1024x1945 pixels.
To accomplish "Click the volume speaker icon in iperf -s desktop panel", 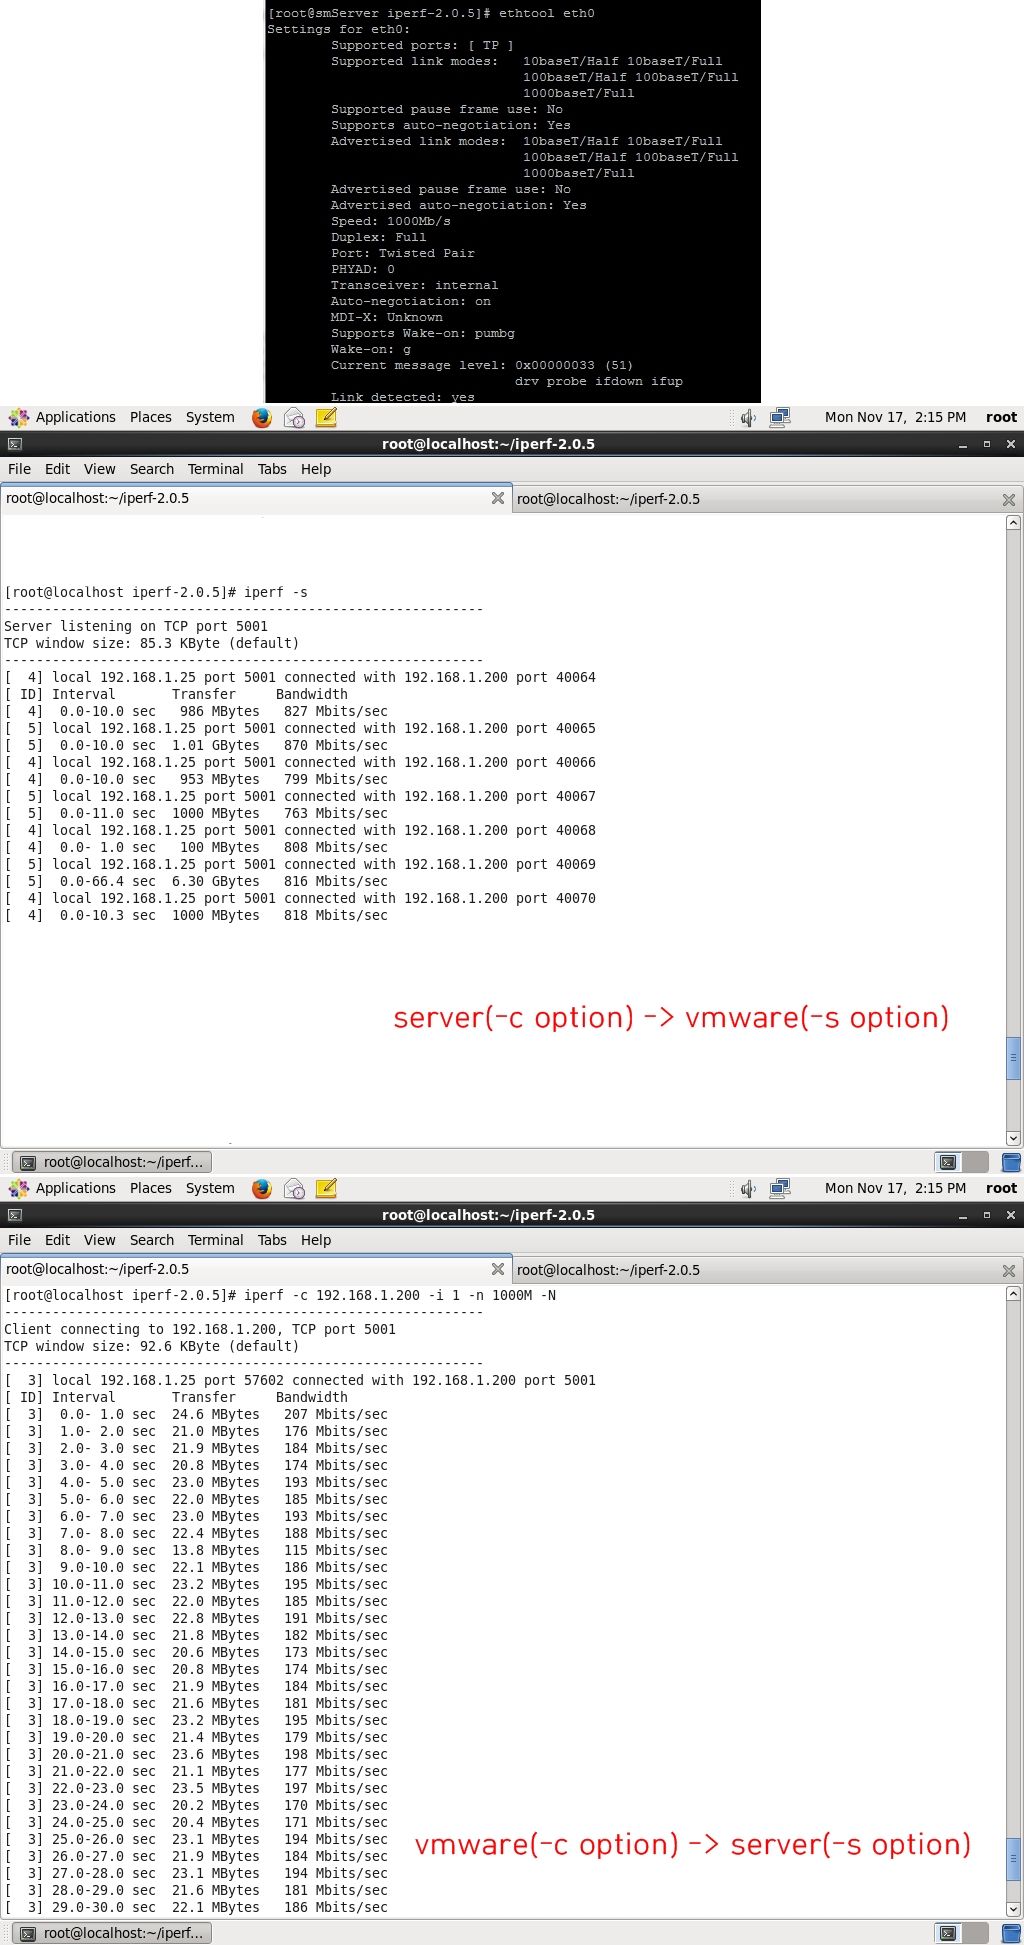I will (748, 418).
